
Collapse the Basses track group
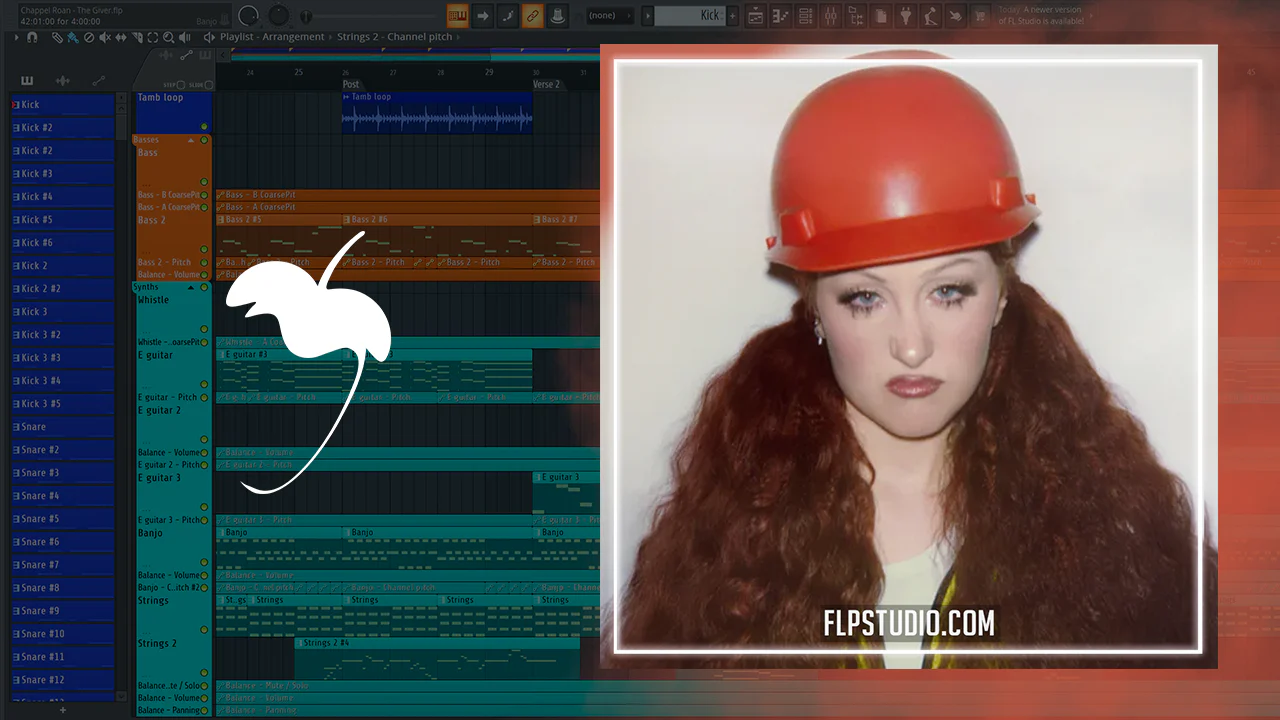(x=191, y=140)
